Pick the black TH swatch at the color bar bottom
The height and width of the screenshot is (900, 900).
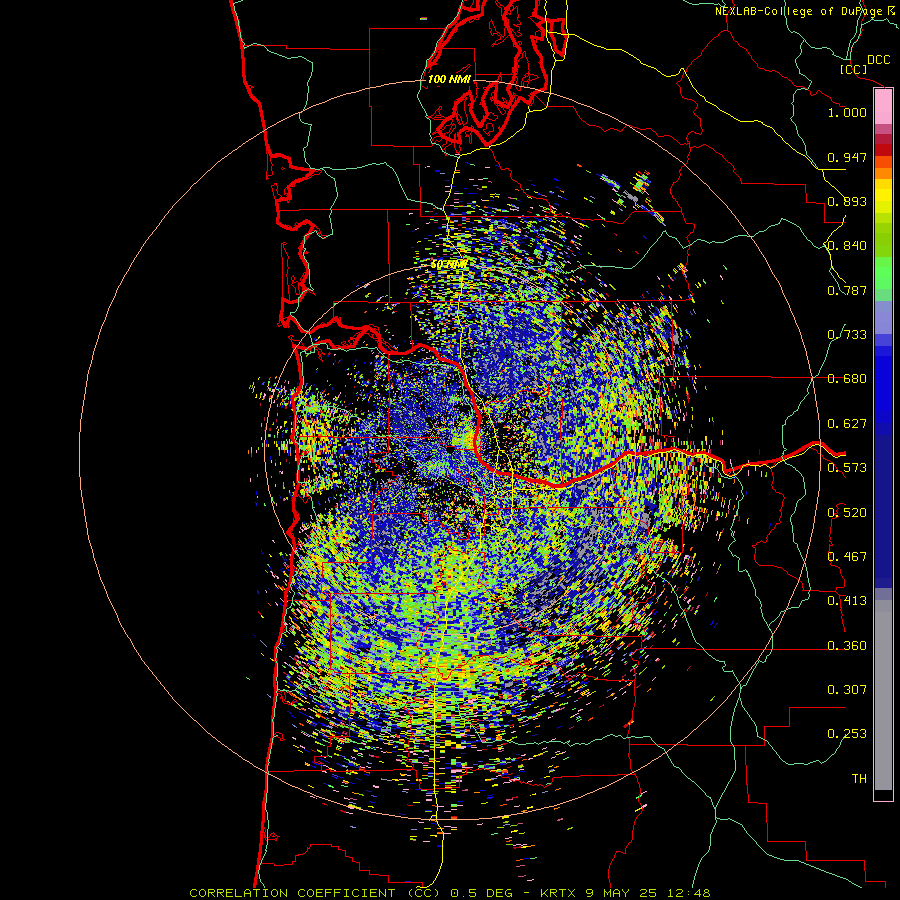point(883,794)
